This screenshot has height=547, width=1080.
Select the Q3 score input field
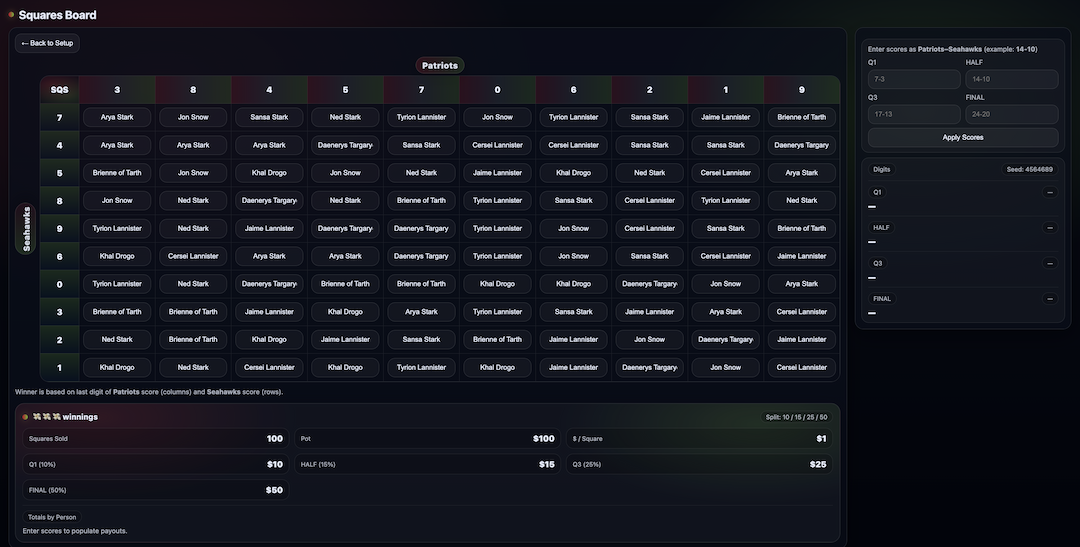tap(913, 114)
